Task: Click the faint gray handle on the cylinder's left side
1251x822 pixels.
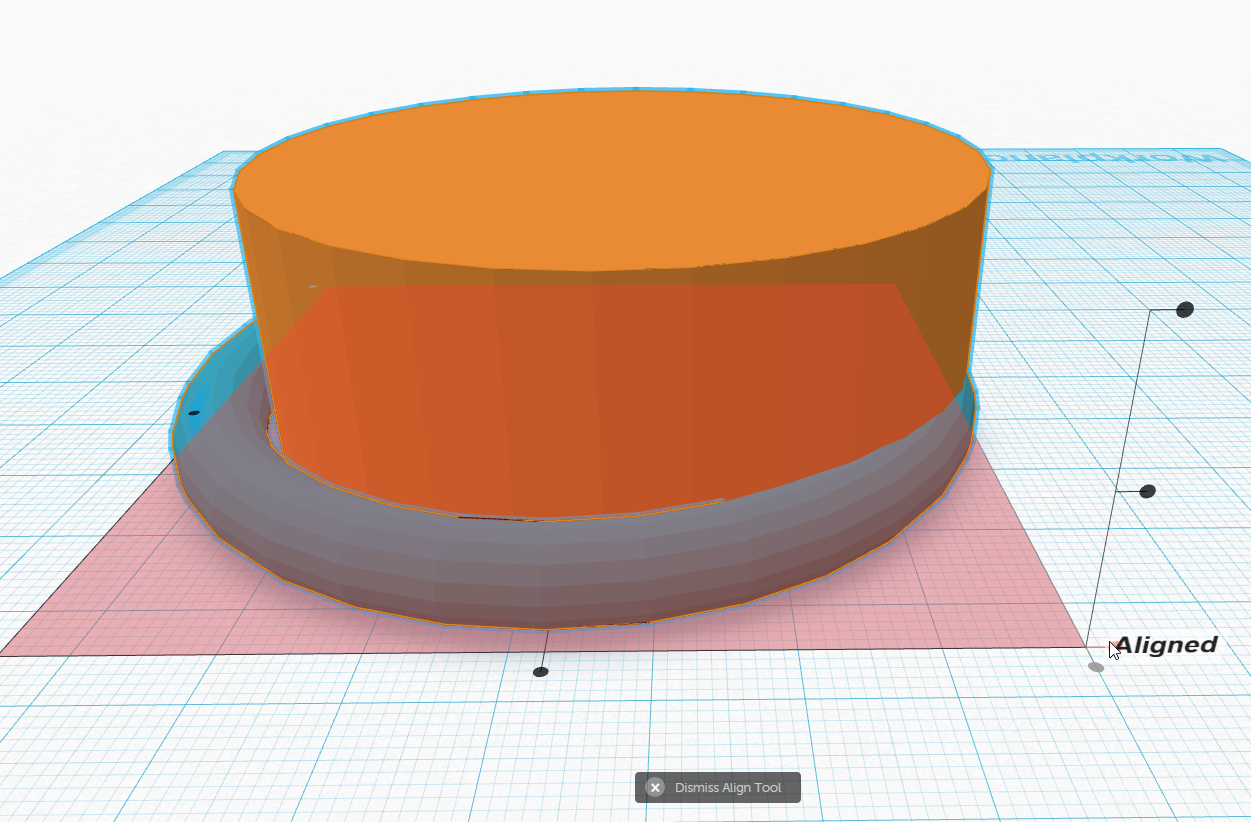Action: click(313, 286)
